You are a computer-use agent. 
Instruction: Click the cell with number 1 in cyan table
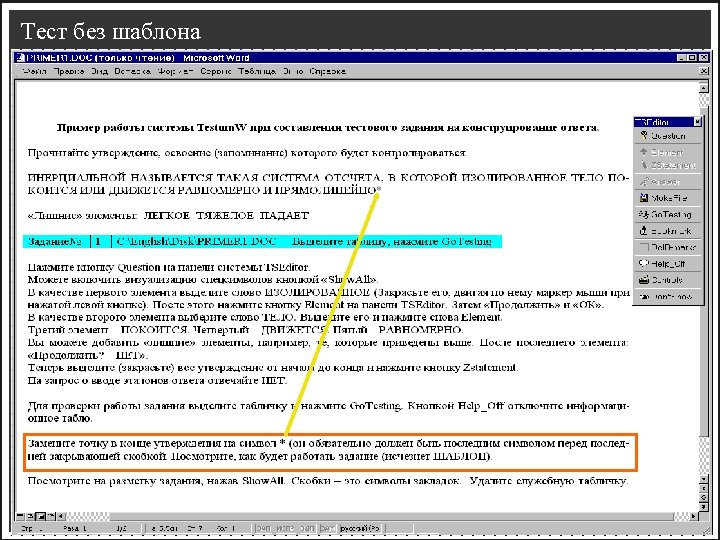[x=98, y=242]
